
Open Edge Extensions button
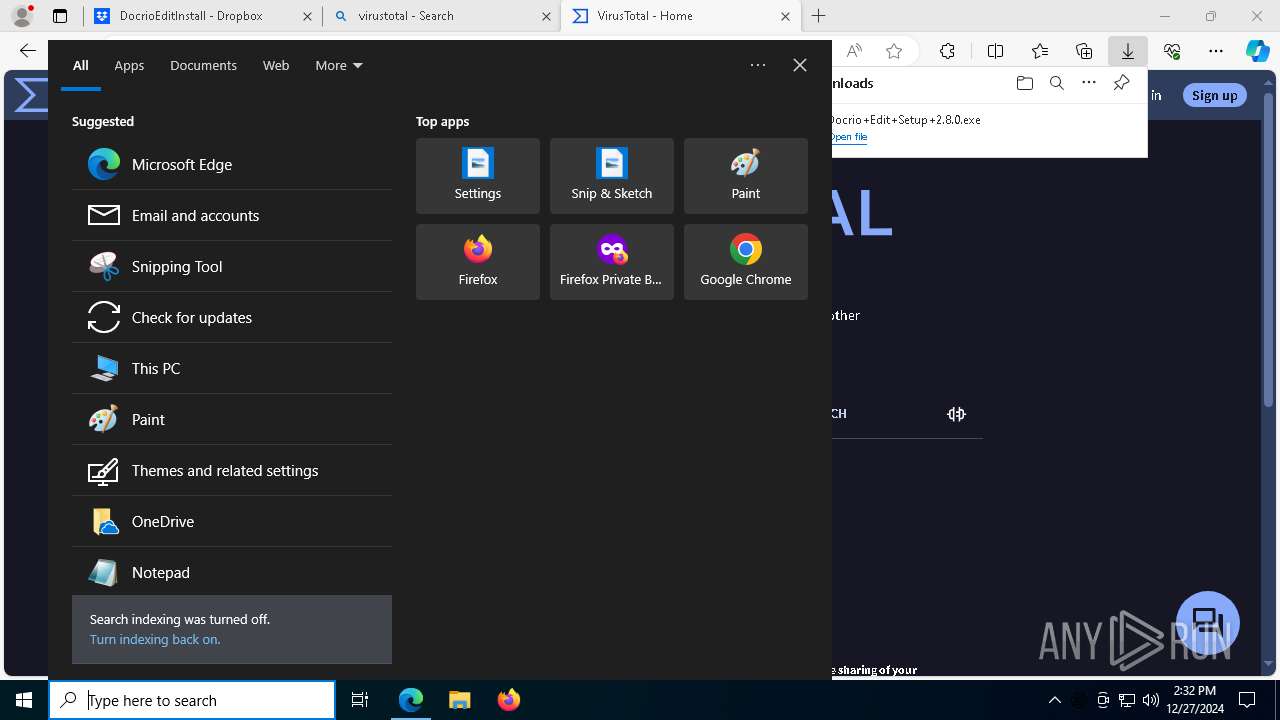[947, 51]
